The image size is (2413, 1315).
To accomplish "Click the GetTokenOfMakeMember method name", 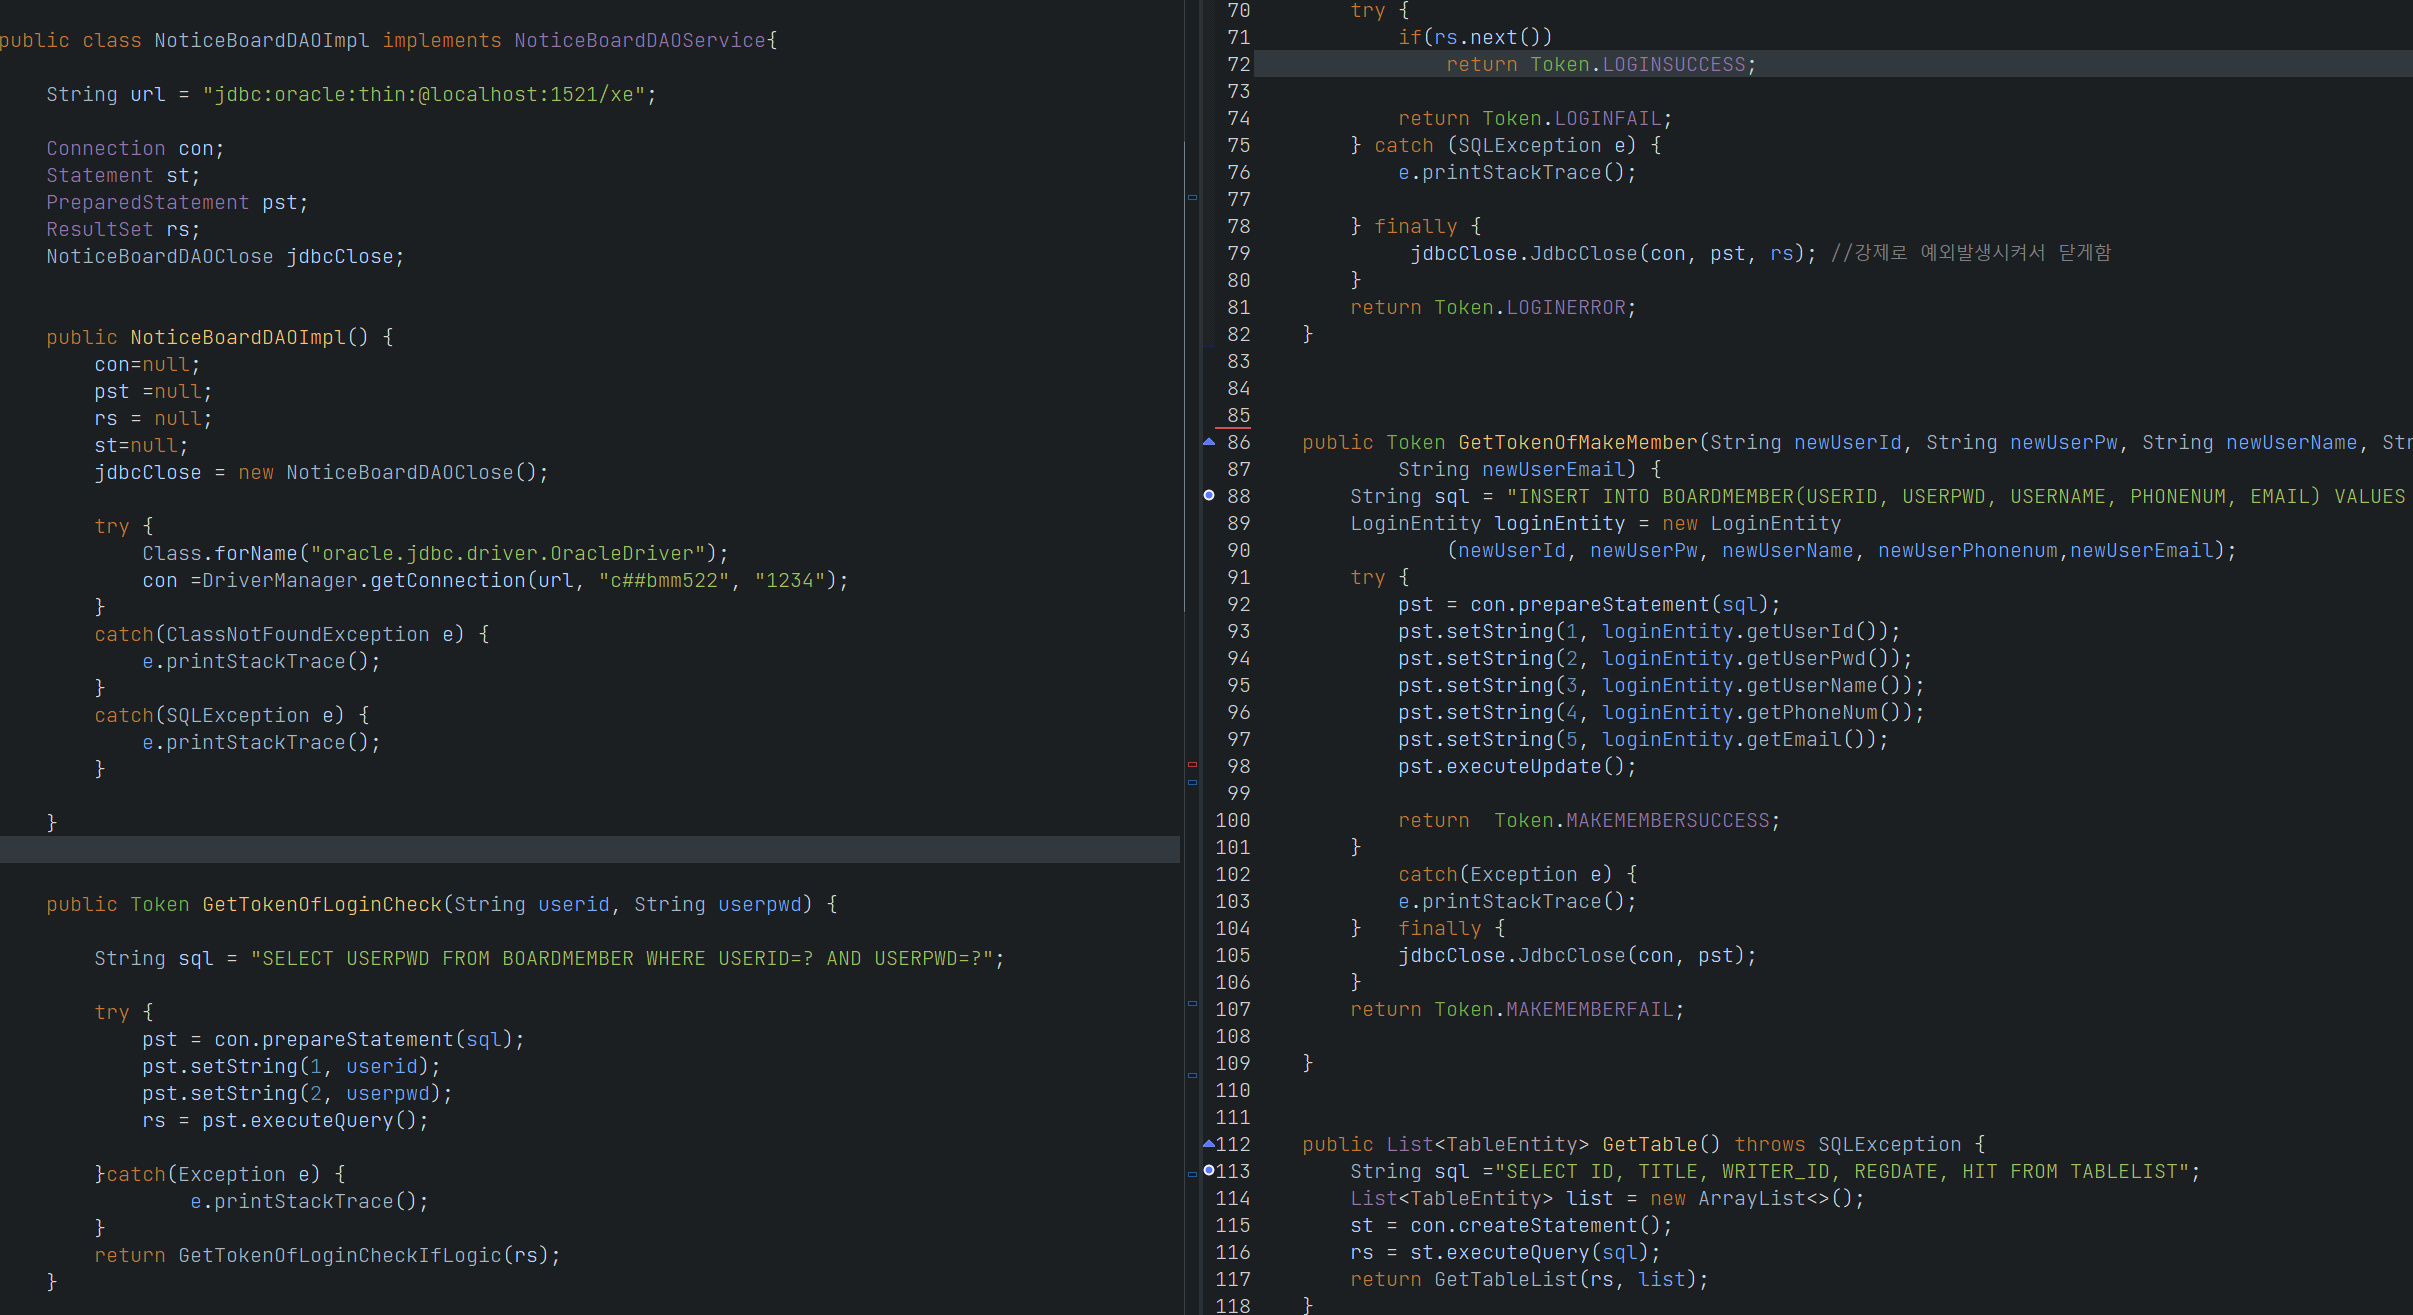I will pos(1578,442).
